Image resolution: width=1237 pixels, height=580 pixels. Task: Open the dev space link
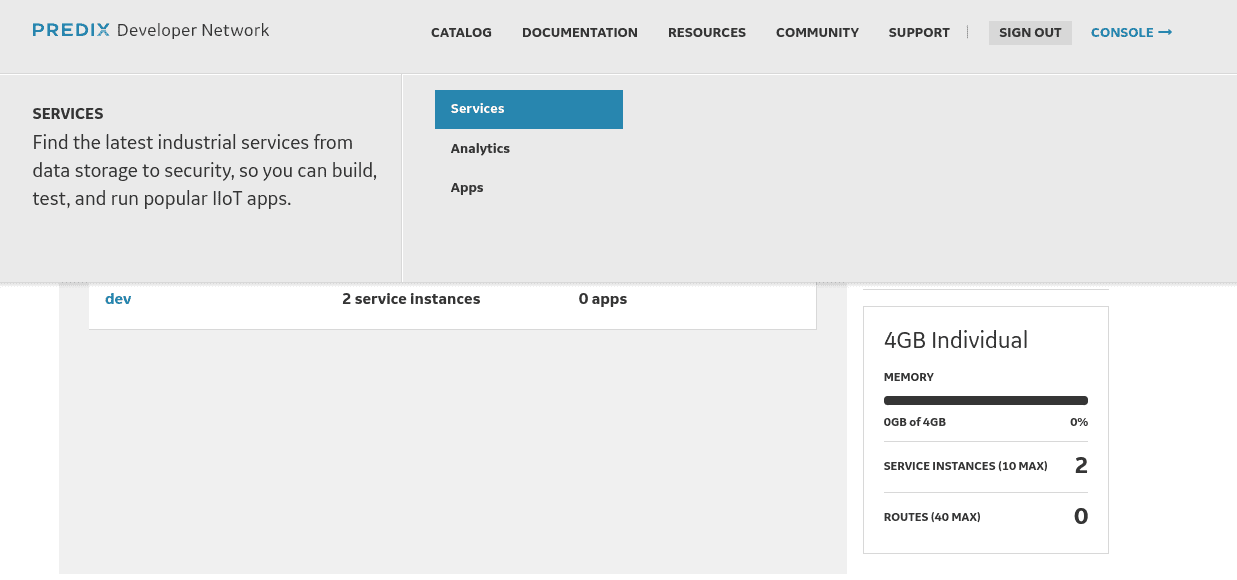118,298
